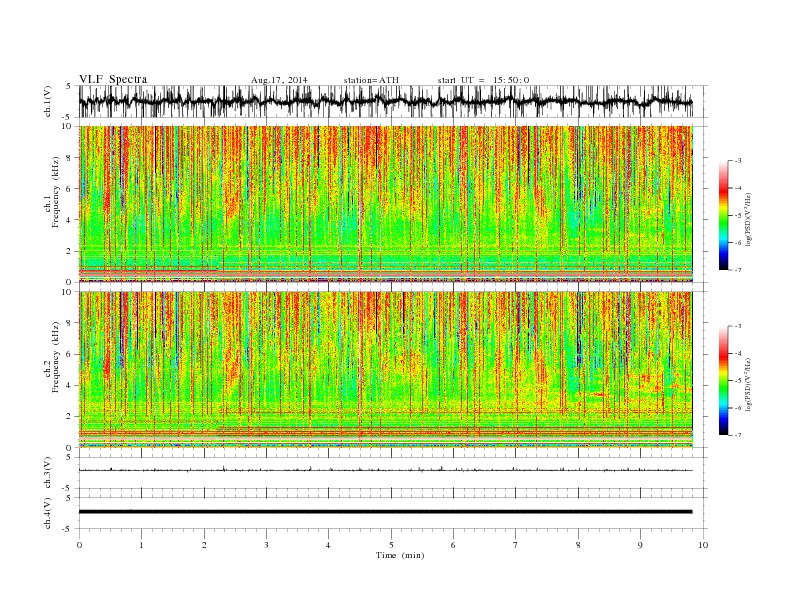
Task: Click the "4" kHz tick on ch.1 frequency axis
Action: 69,220
